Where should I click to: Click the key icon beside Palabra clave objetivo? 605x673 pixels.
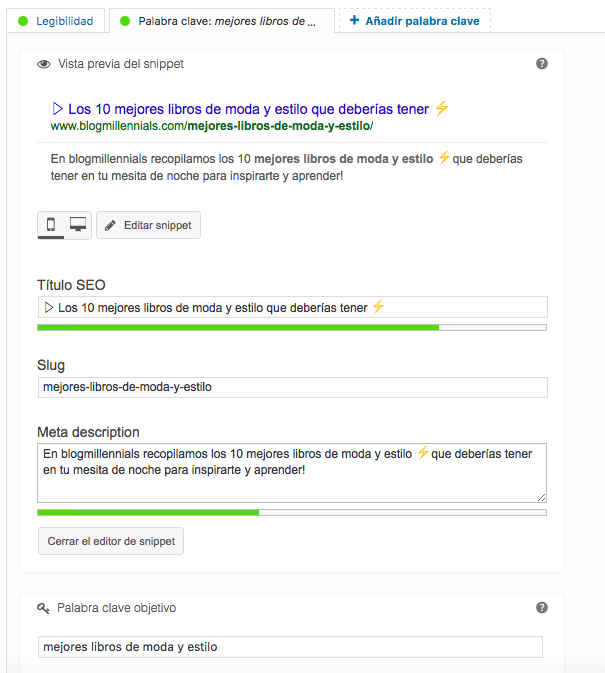pos(44,608)
